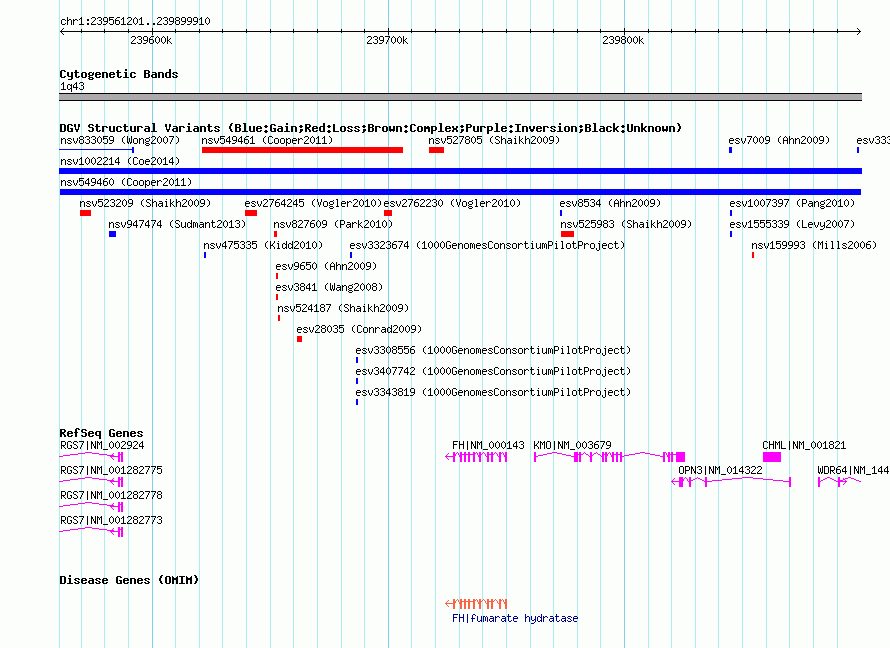Open nsv159993 (Mills2006) variant label
The height and width of the screenshot is (648, 890).
814,245
